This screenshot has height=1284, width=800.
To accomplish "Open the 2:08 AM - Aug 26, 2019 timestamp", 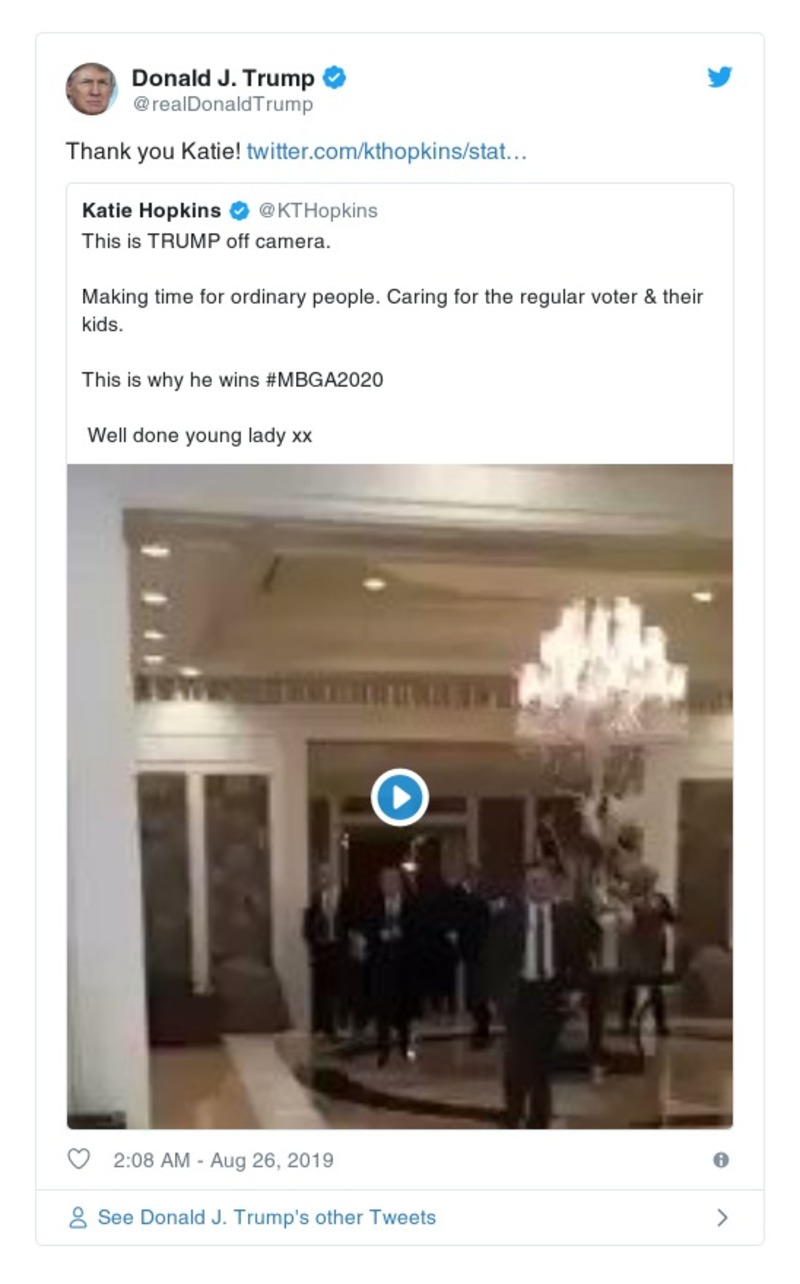I will [x=224, y=1160].
